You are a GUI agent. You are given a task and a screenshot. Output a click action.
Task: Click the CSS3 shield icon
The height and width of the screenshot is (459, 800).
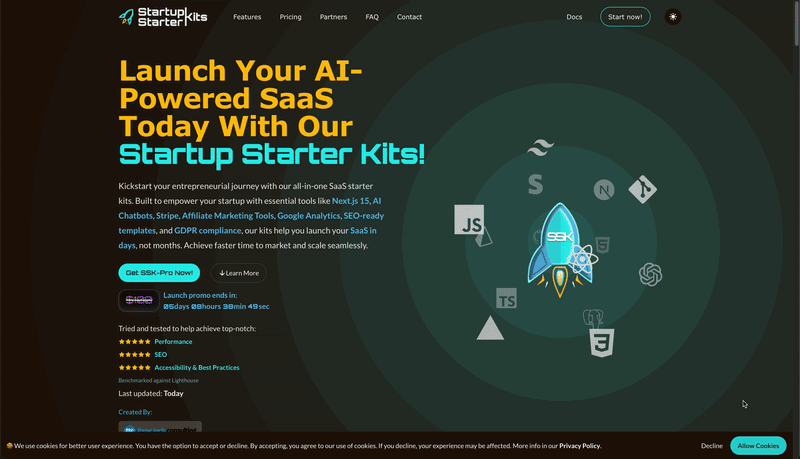coord(602,343)
